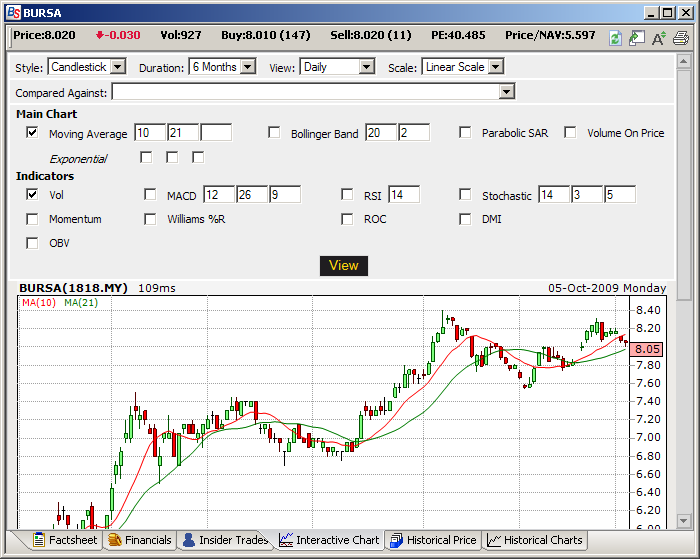Click the empty third Moving Average field

point(216,133)
